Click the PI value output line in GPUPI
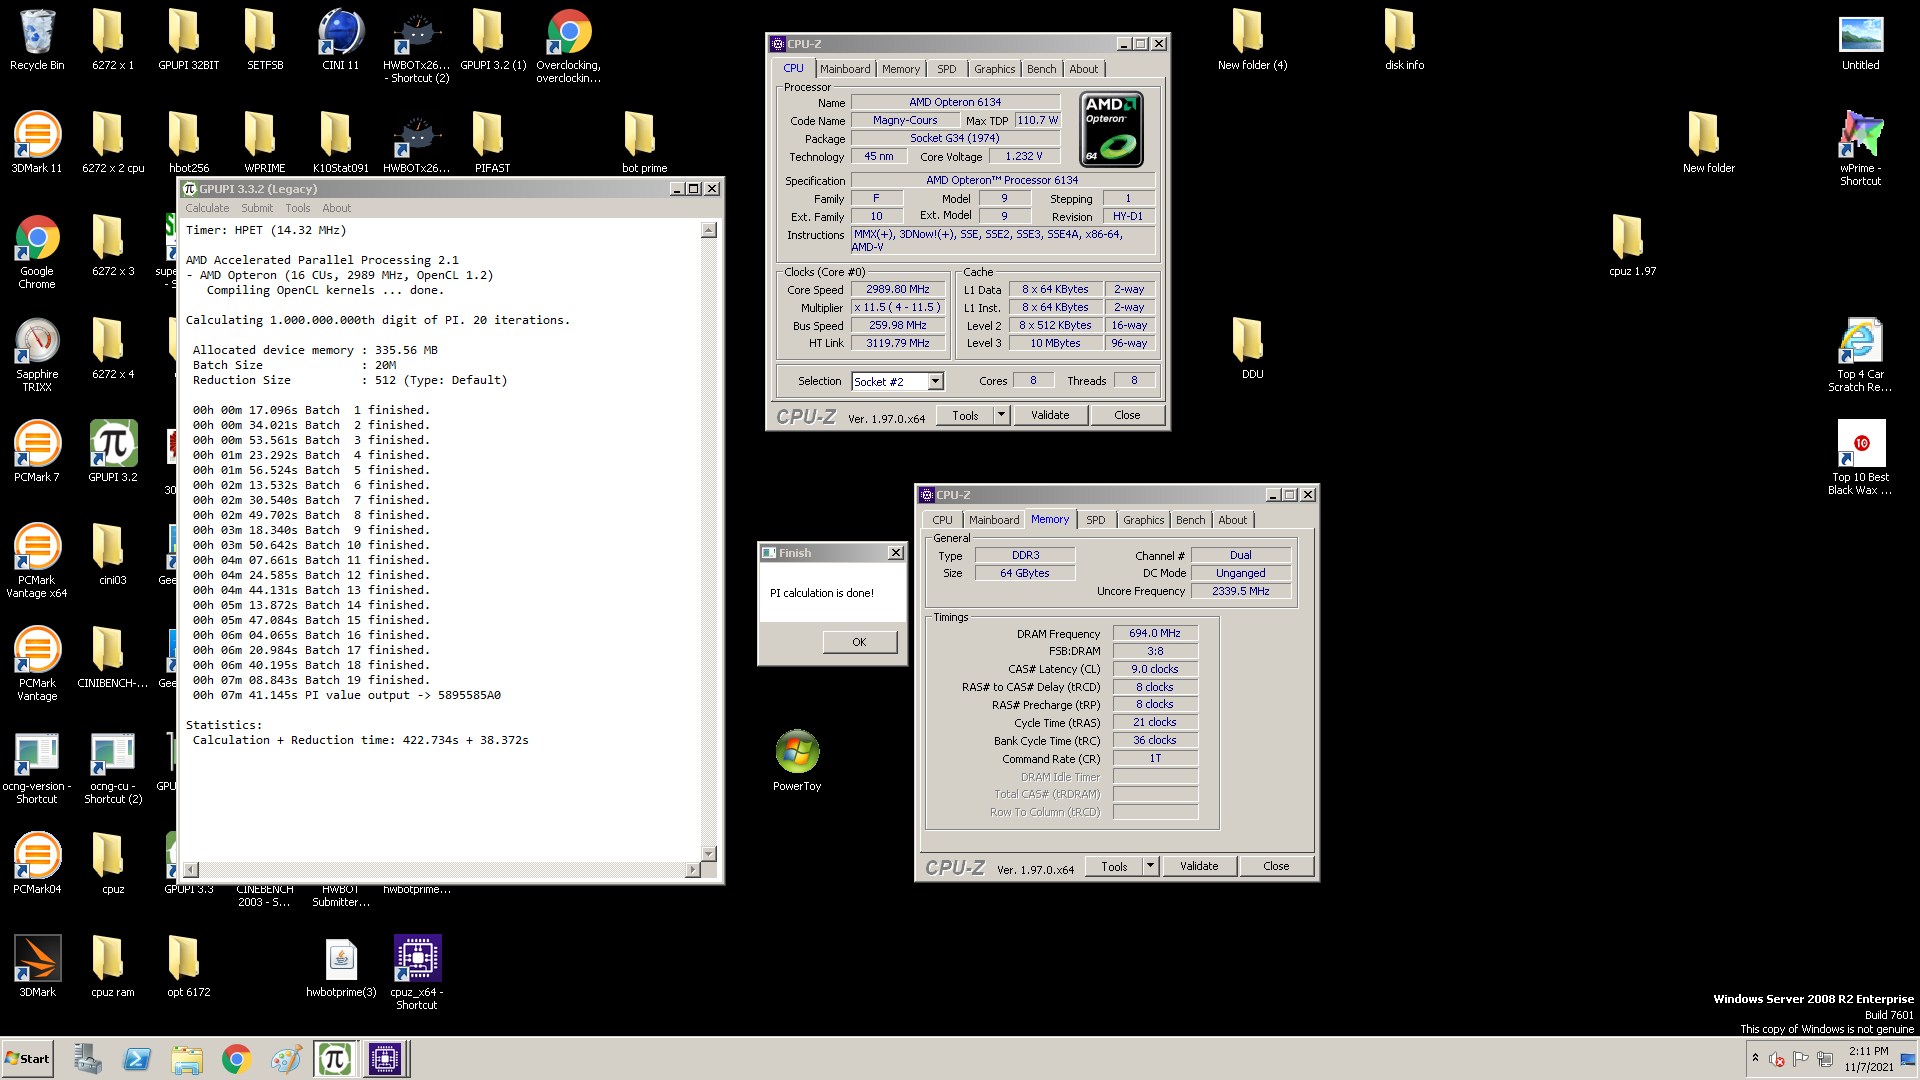The height and width of the screenshot is (1080, 1920). coord(347,695)
